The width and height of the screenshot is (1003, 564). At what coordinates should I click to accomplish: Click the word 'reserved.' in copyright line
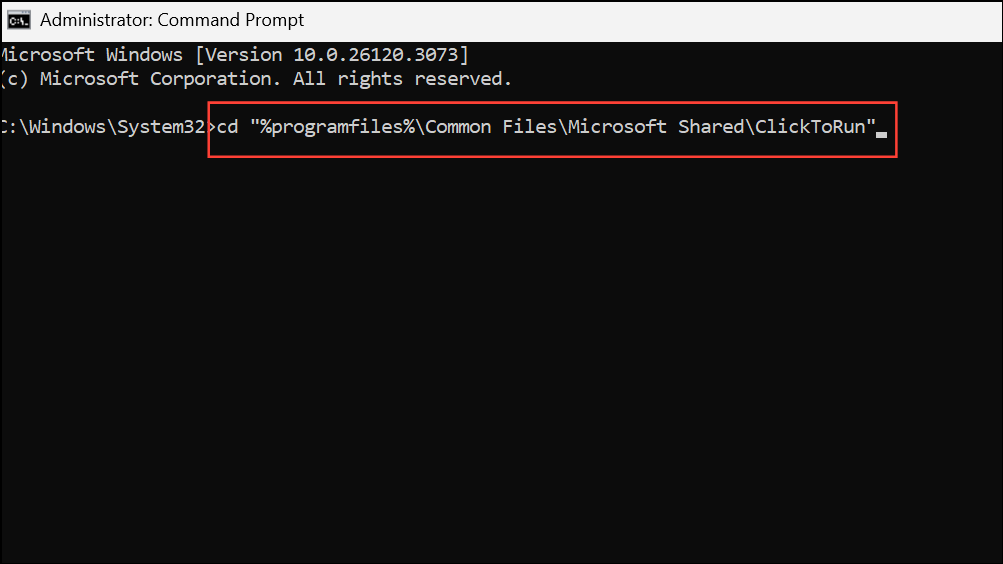[x=463, y=78]
